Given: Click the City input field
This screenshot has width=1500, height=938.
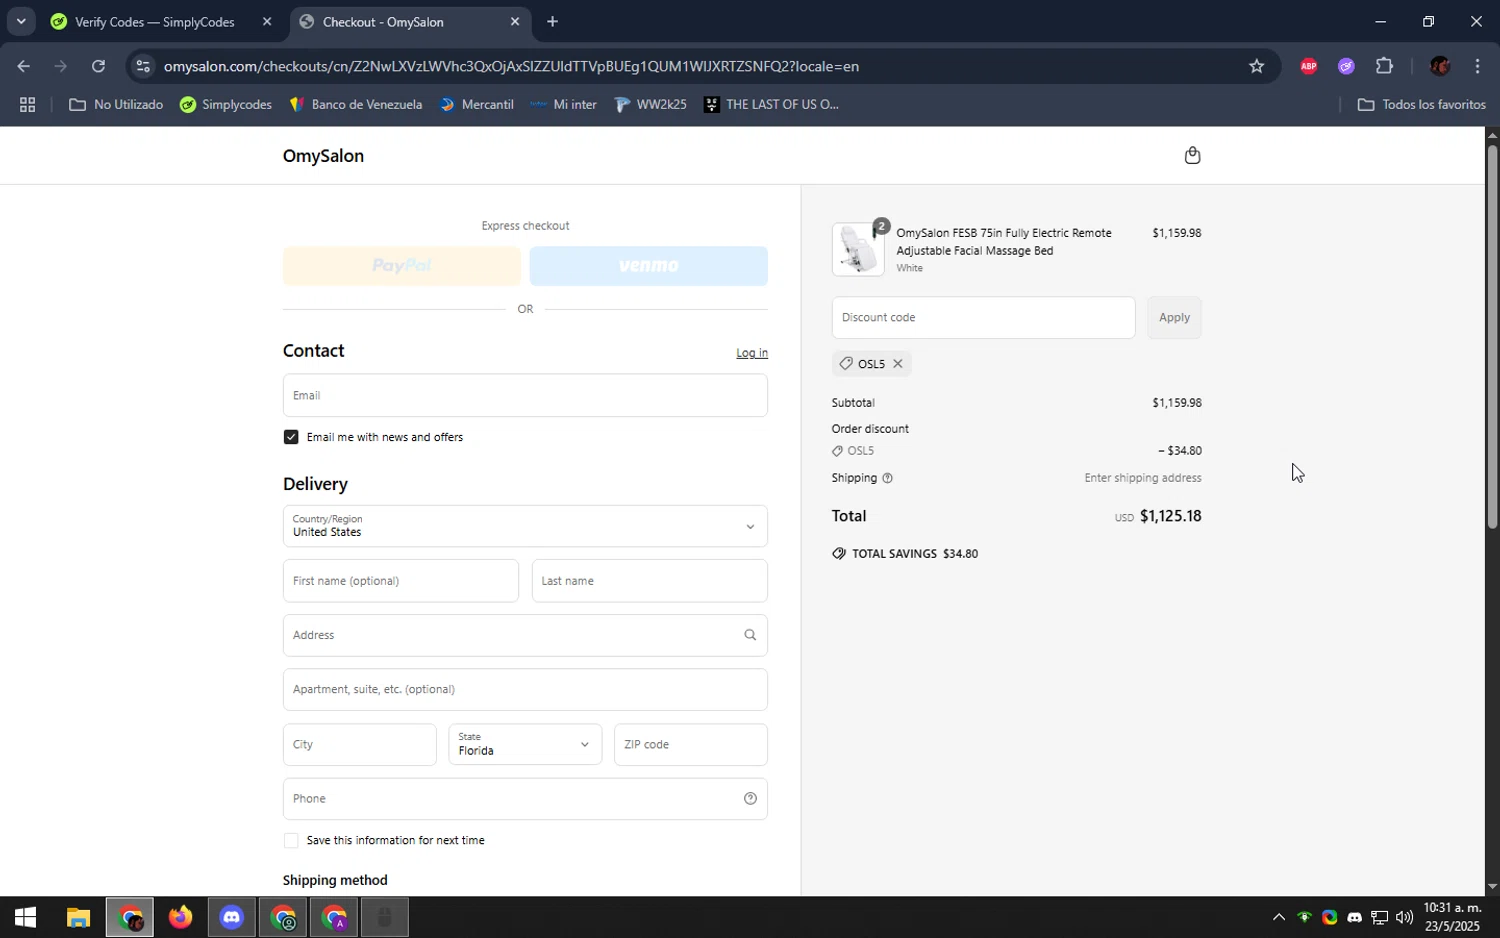Looking at the screenshot, I should 360,744.
